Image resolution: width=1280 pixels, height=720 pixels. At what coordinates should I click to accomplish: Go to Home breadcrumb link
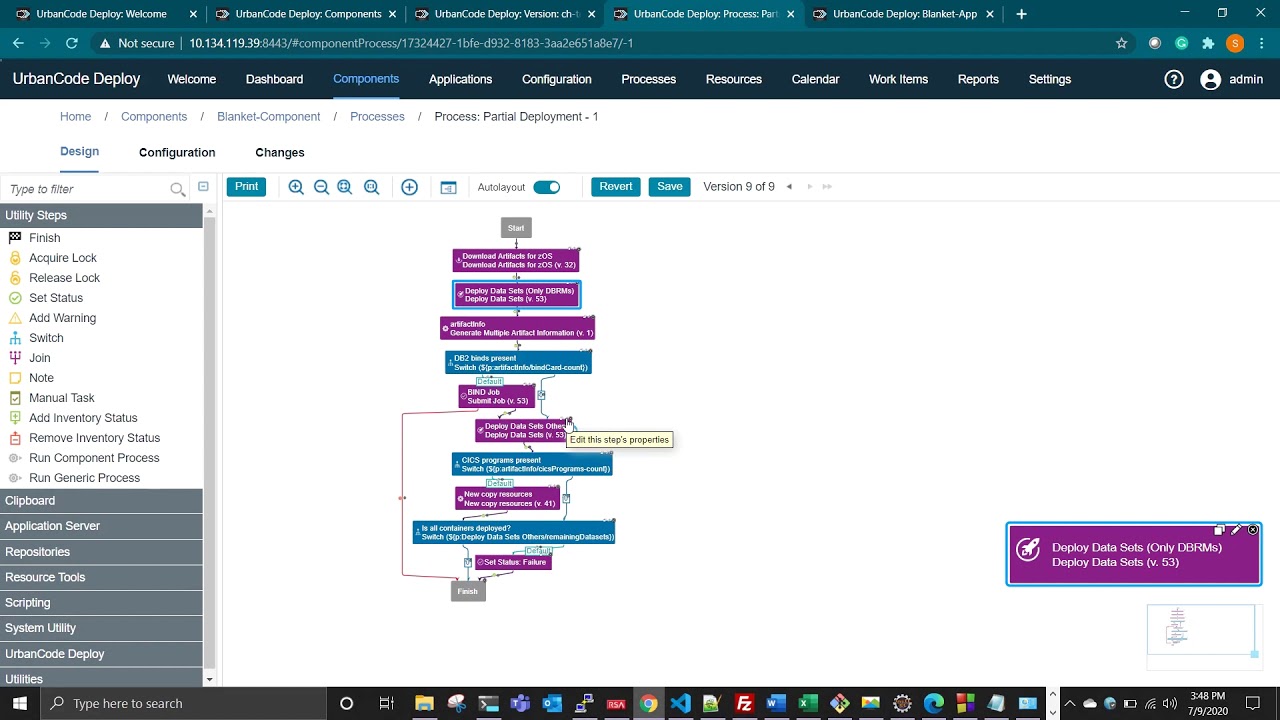coord(75,117)
